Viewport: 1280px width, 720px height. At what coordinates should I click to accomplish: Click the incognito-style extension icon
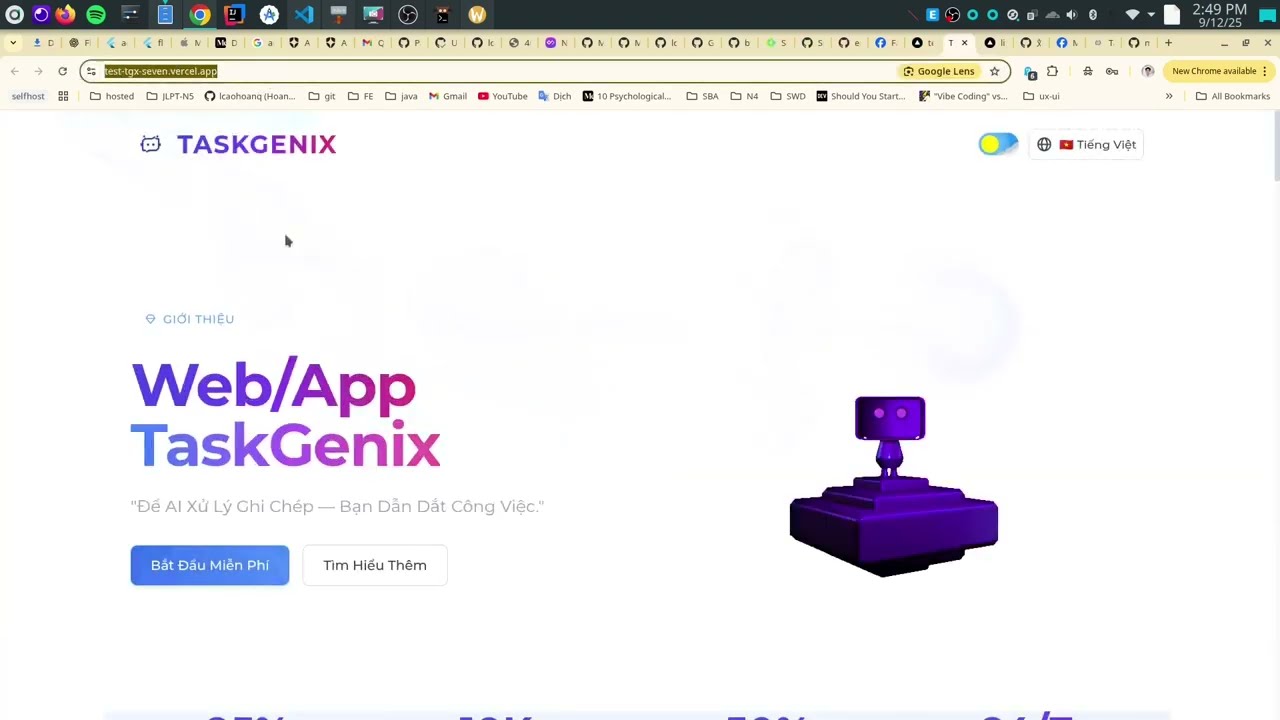click(1088, 71)
